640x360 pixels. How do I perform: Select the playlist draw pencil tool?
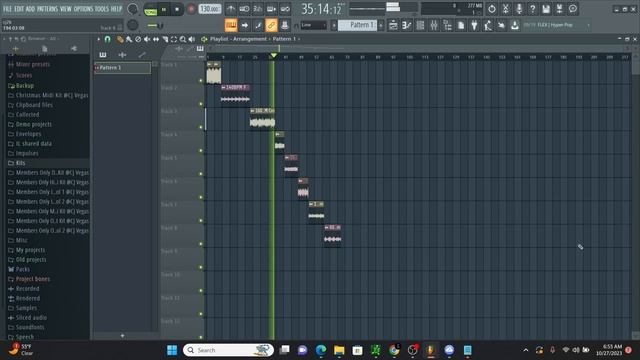[120, 39]
